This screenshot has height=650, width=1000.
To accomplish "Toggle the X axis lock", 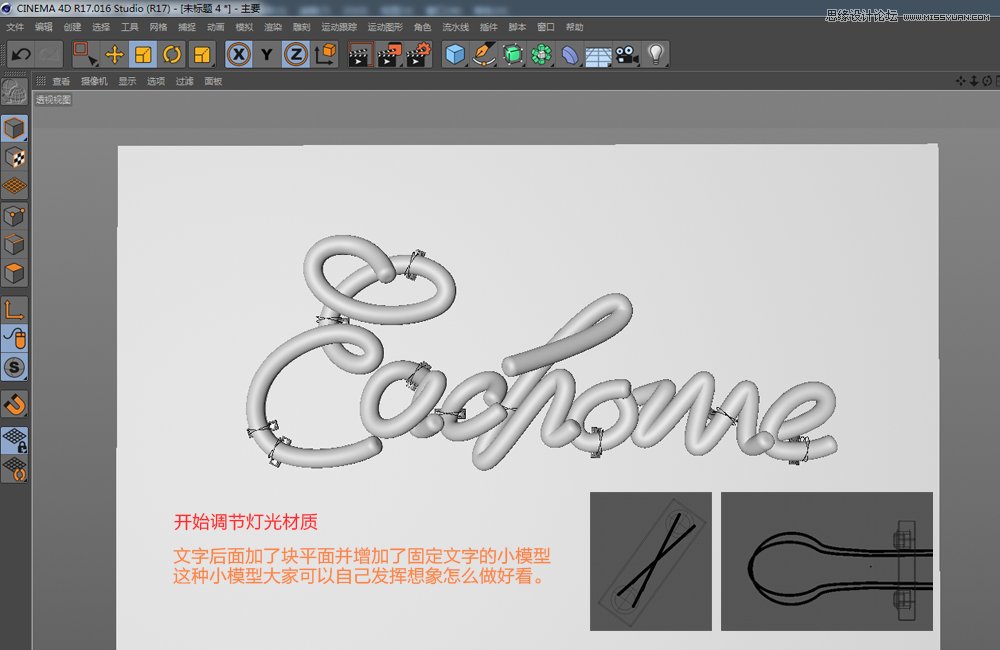I will click(239, 54).
